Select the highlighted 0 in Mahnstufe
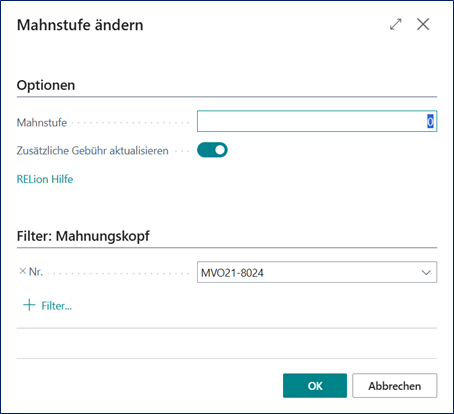This screenshot has height=414, width=454. coord(430,121)
